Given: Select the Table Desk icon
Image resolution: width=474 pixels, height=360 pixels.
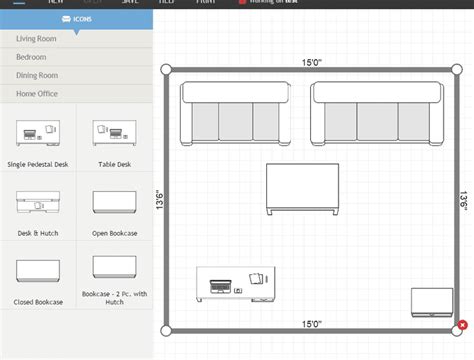Looking at the screenshot, I should (x=114, y=133).
